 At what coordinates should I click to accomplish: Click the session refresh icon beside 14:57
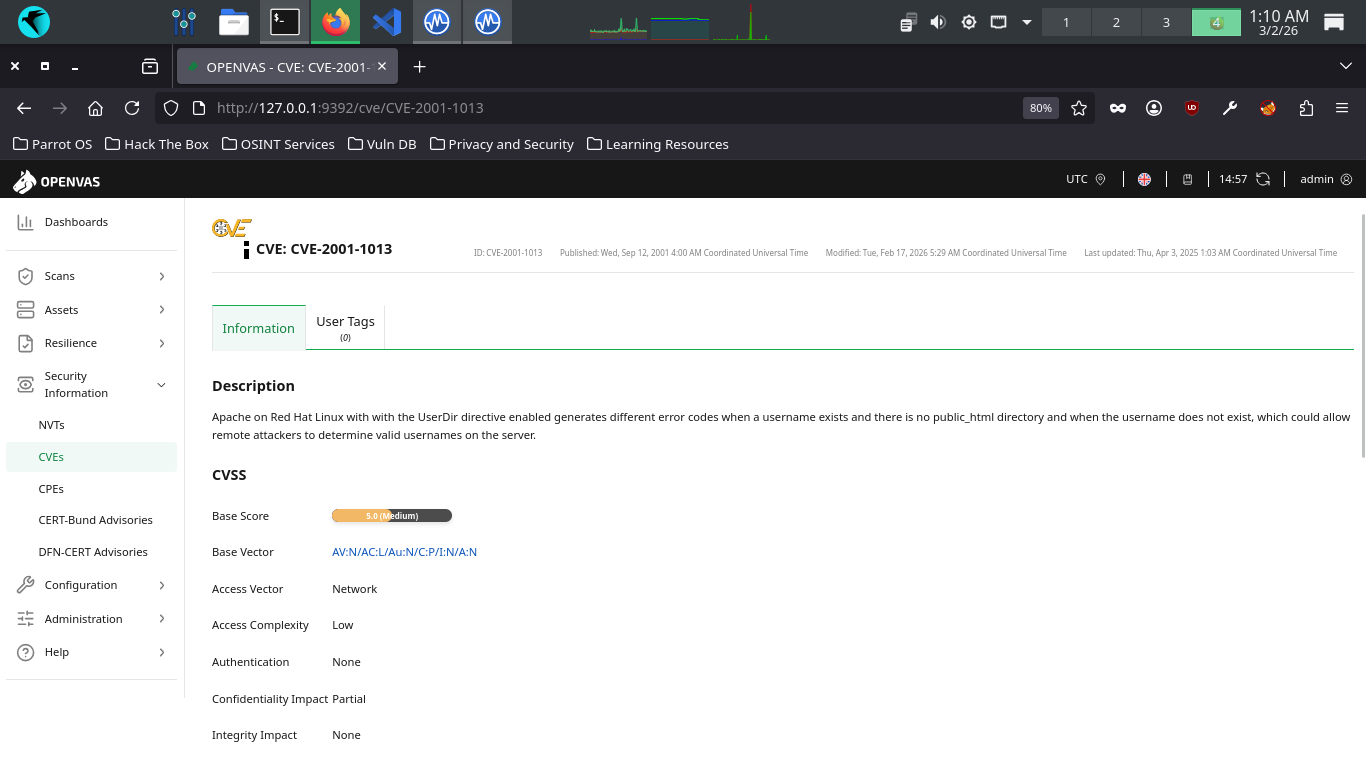coord(1263,179)
